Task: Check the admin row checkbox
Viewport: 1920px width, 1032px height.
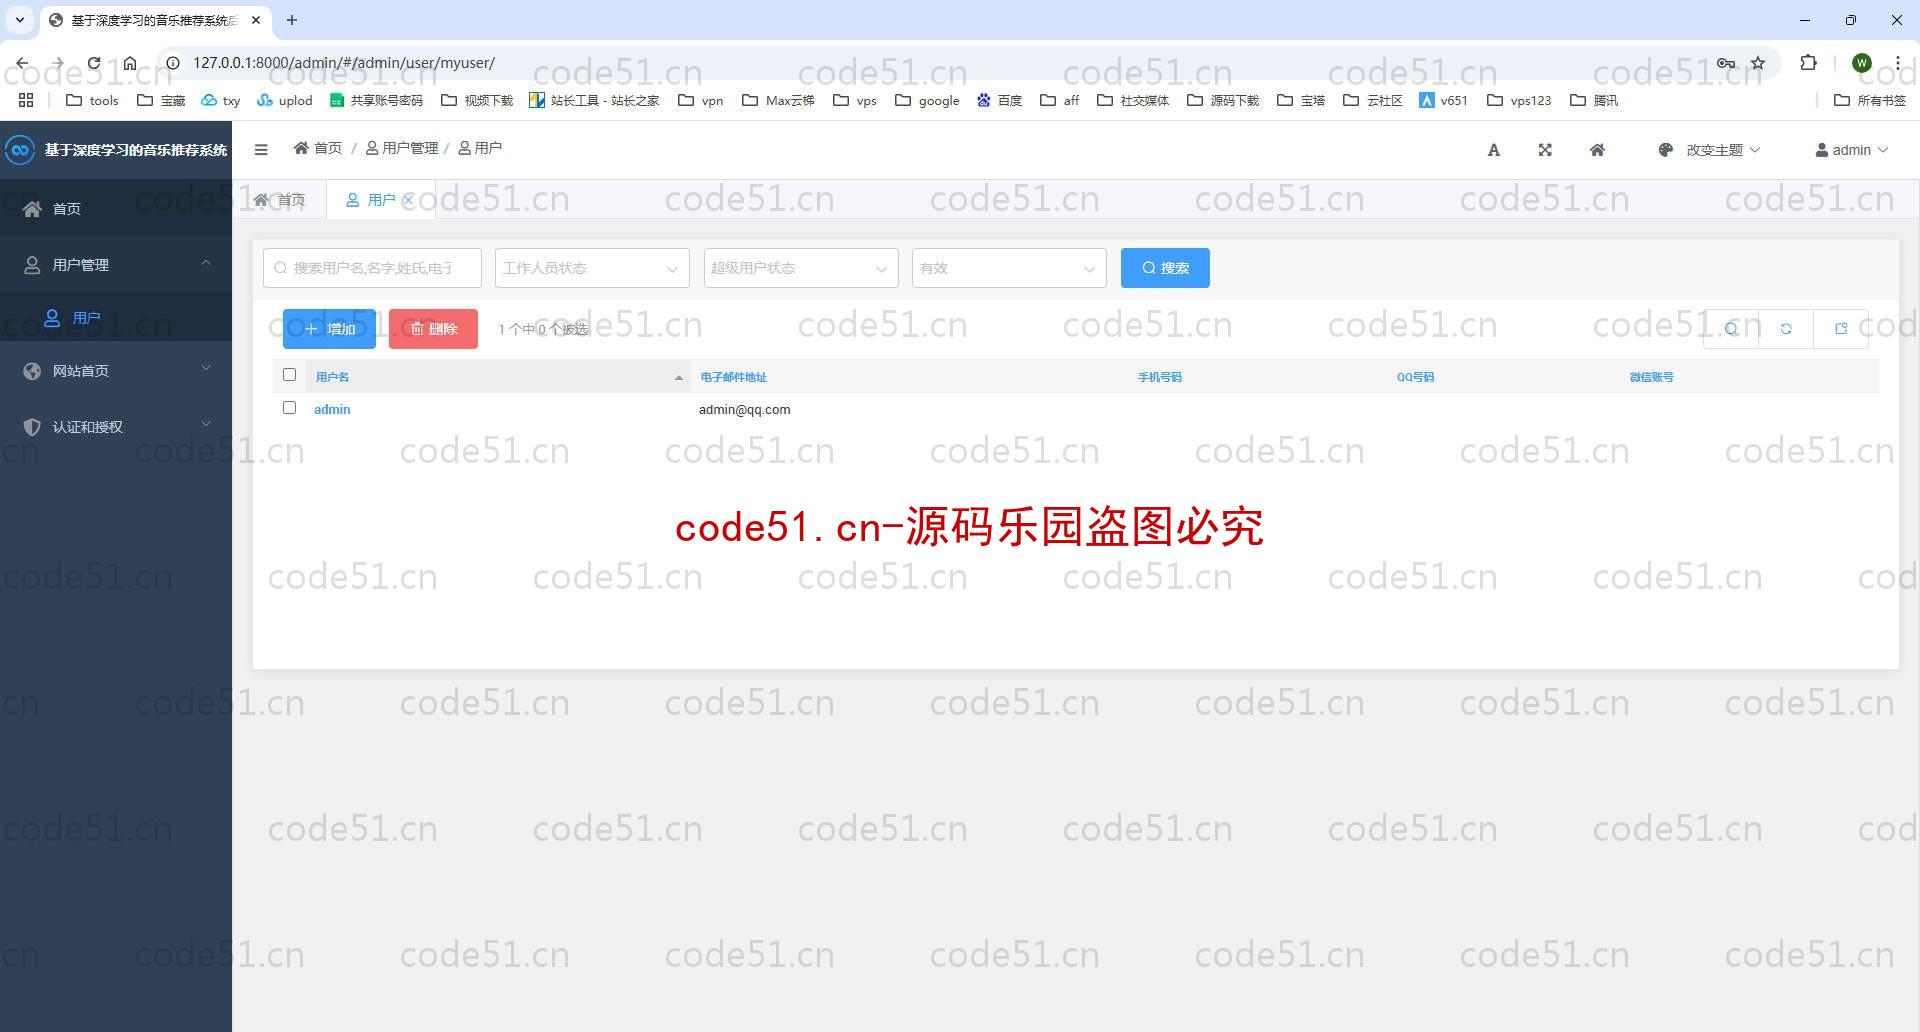Action: point(289,408)
